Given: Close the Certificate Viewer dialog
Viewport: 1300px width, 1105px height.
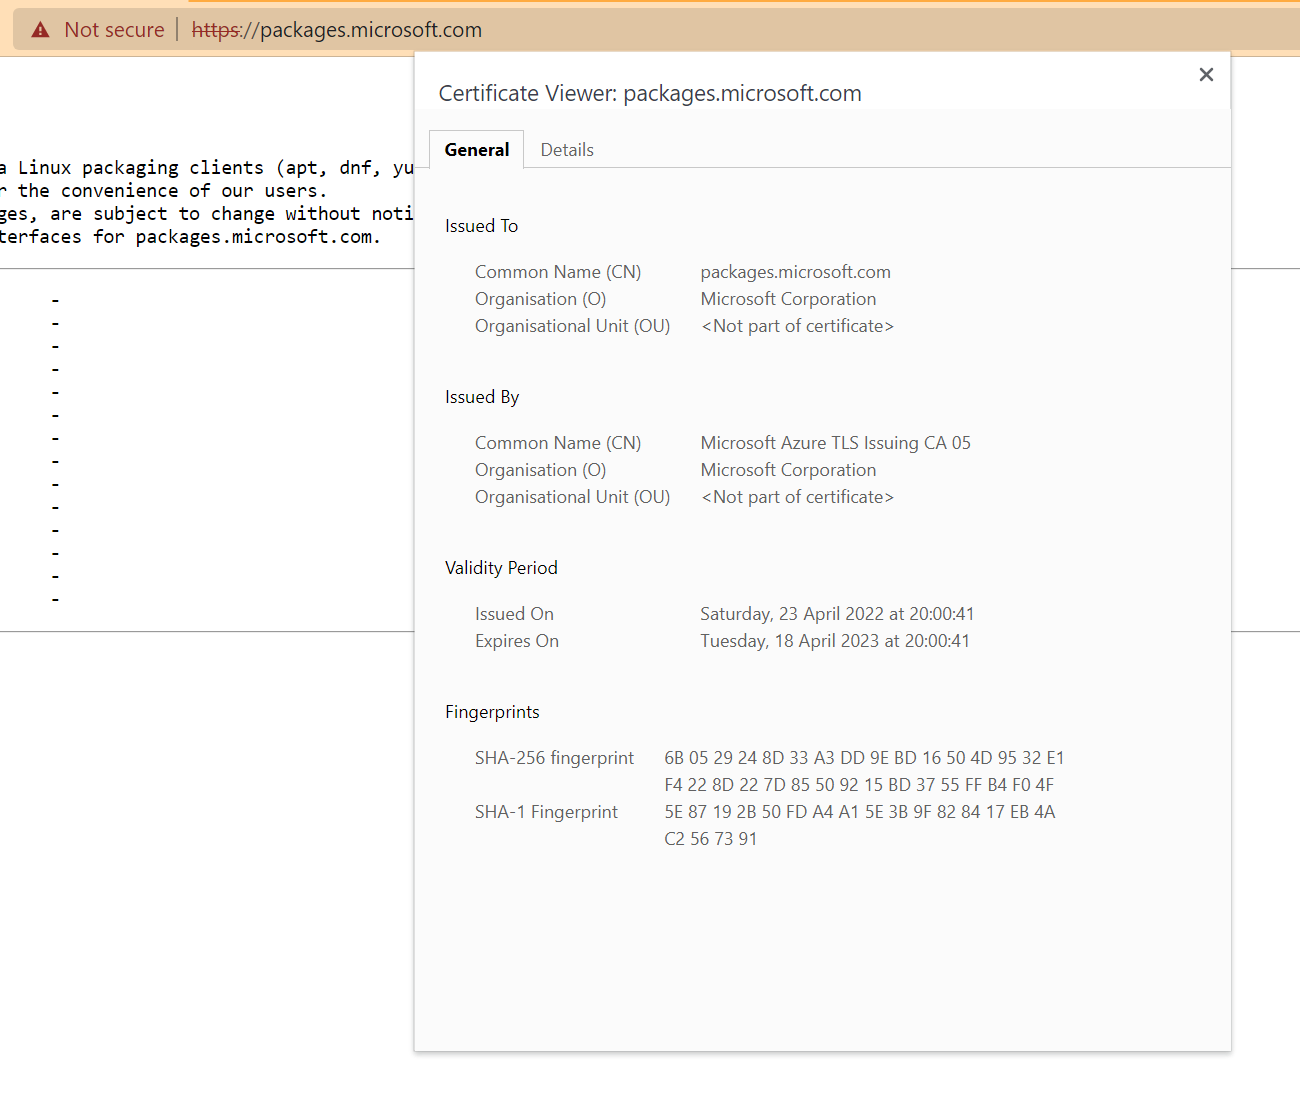Looking at the screenshot, I should coord(1206,74).
